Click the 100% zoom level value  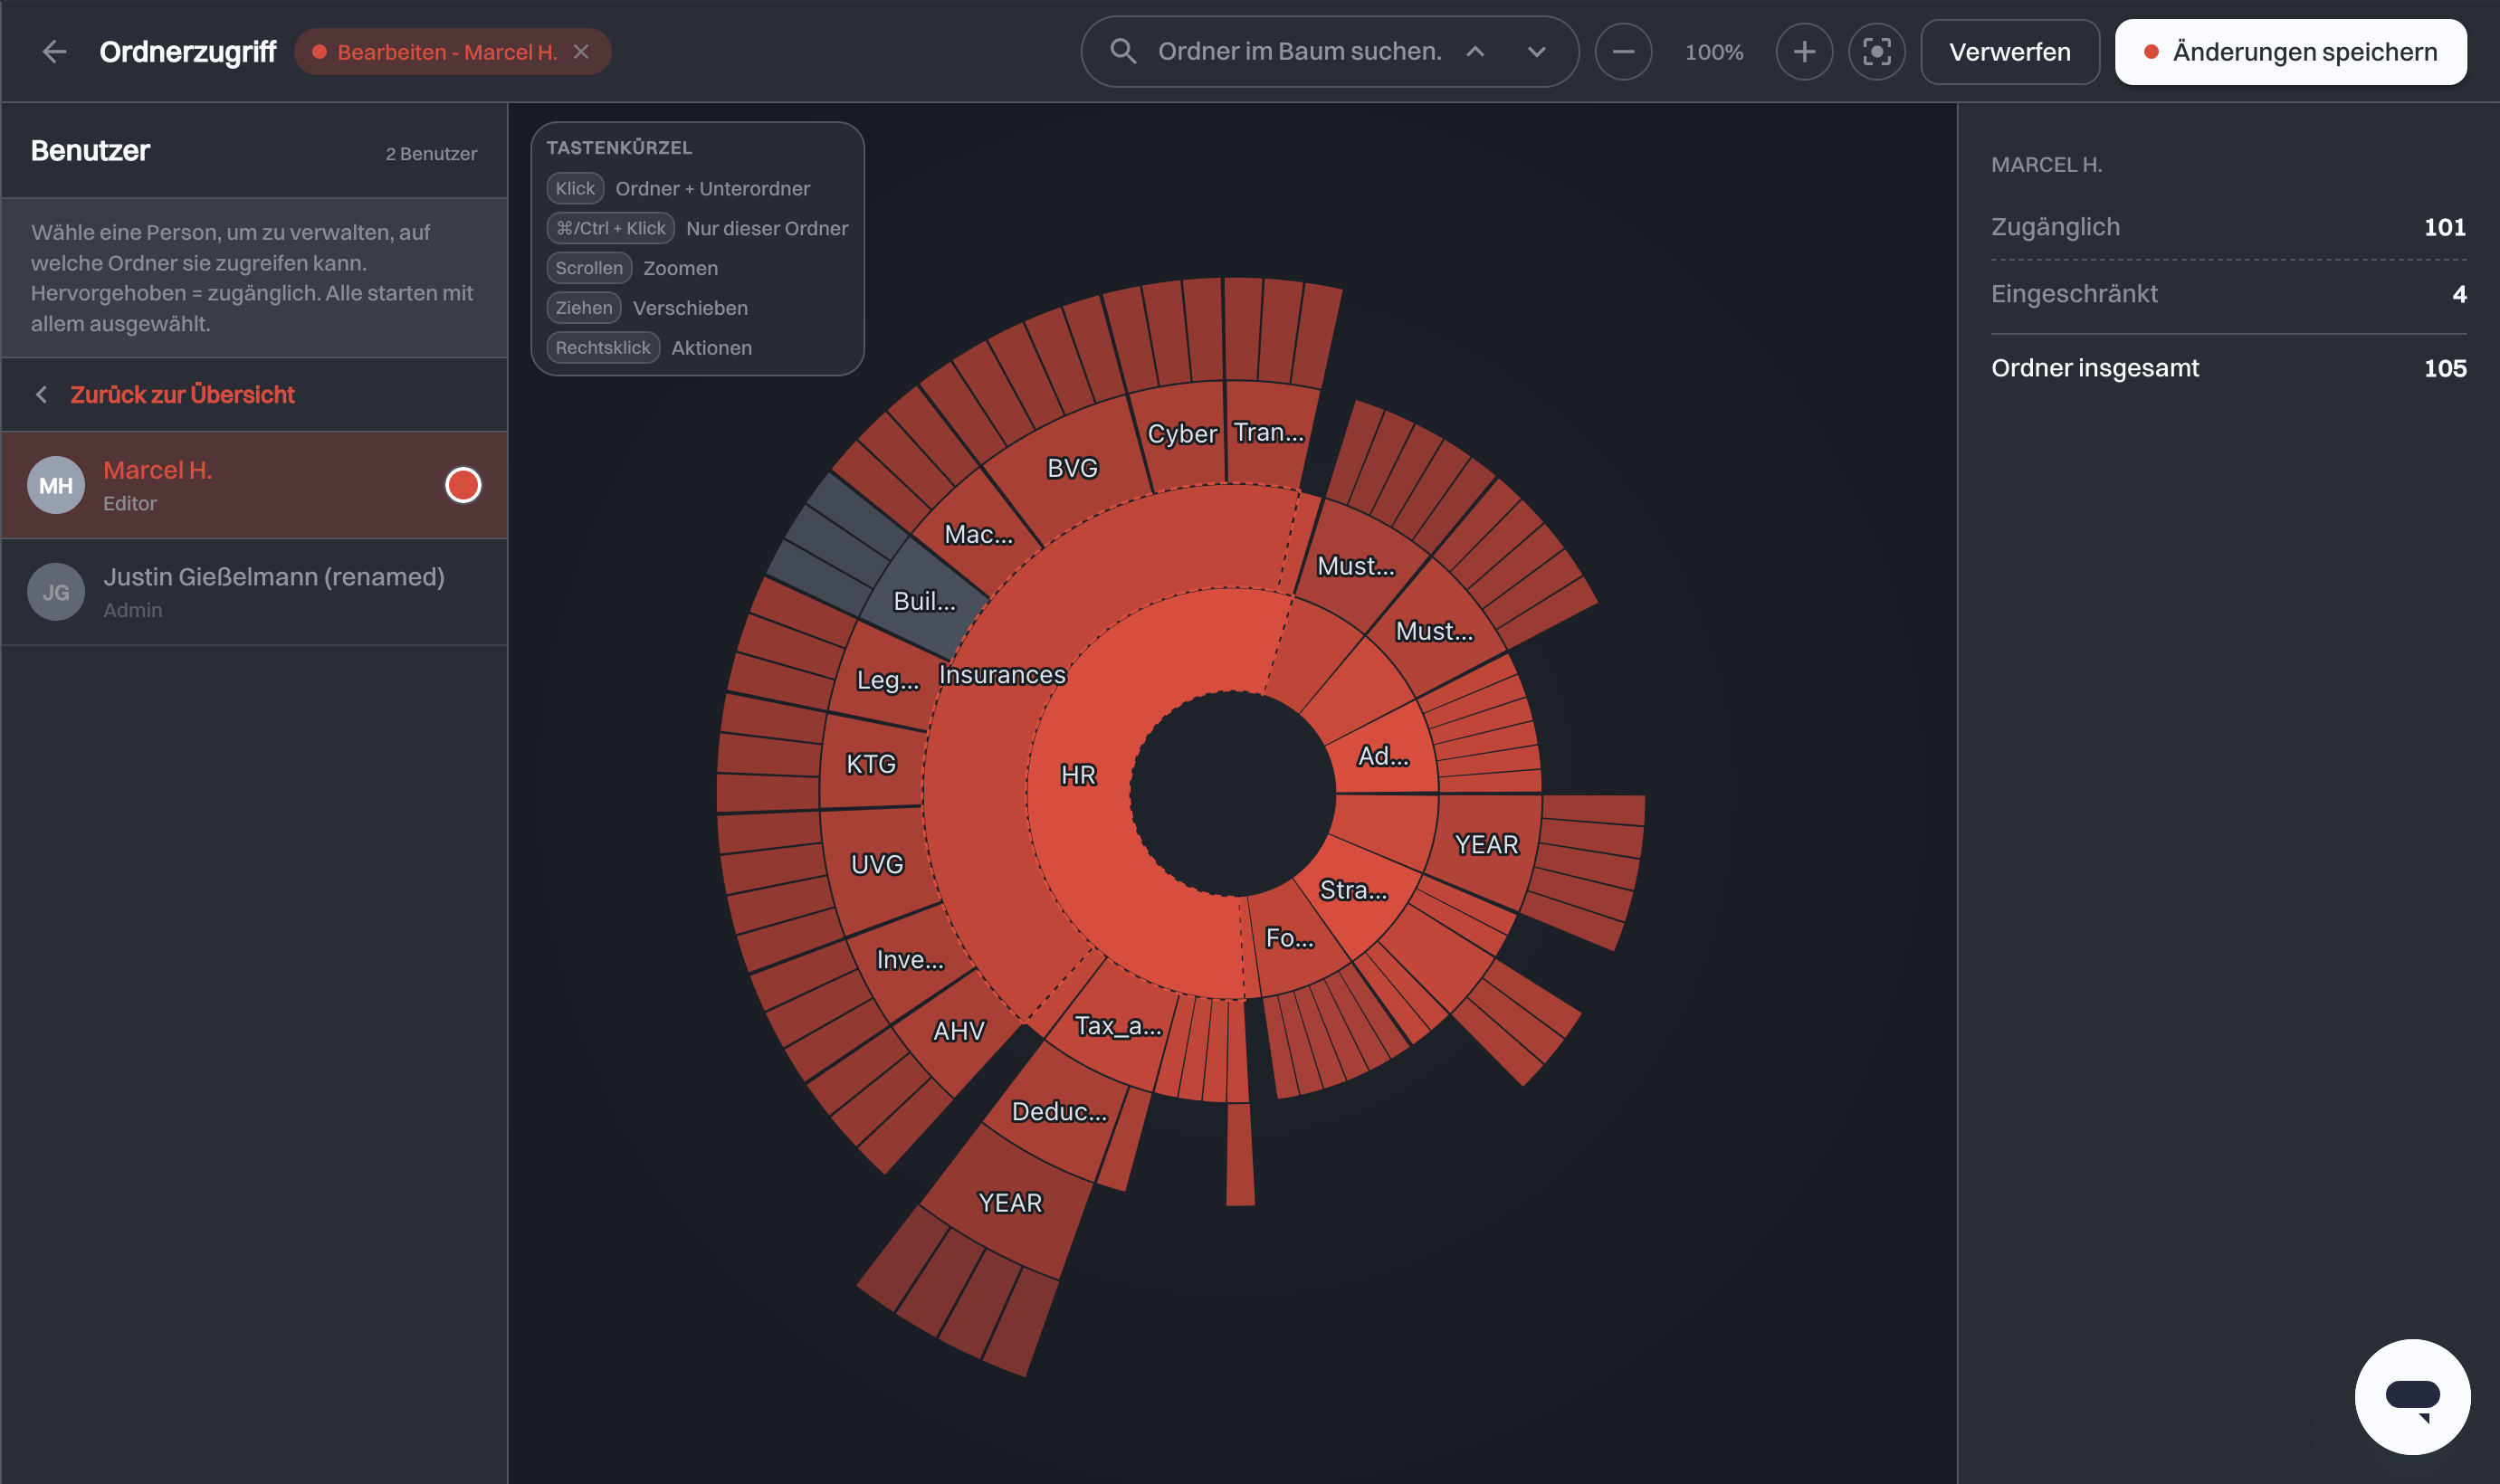[x=1713, y=52]
